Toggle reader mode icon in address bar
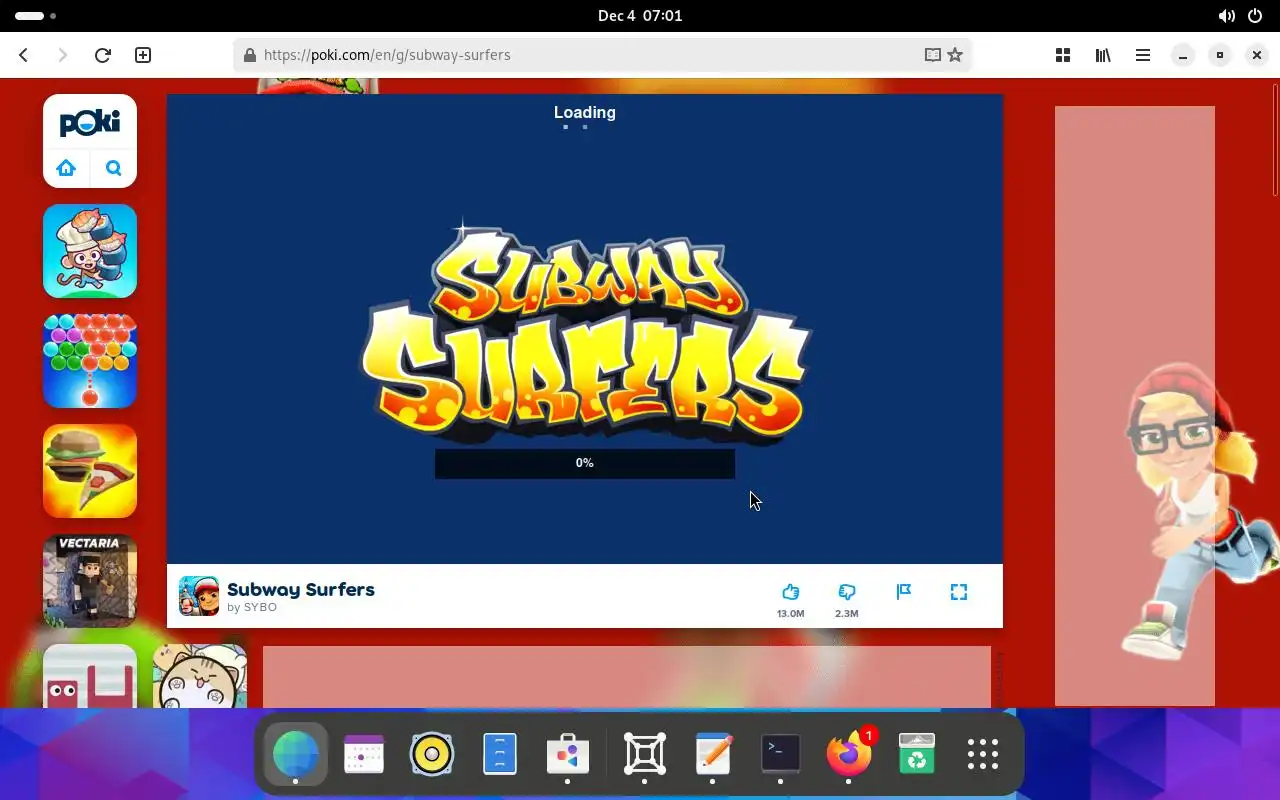Viewport: 1280px width, 800px height. [933, 55]
